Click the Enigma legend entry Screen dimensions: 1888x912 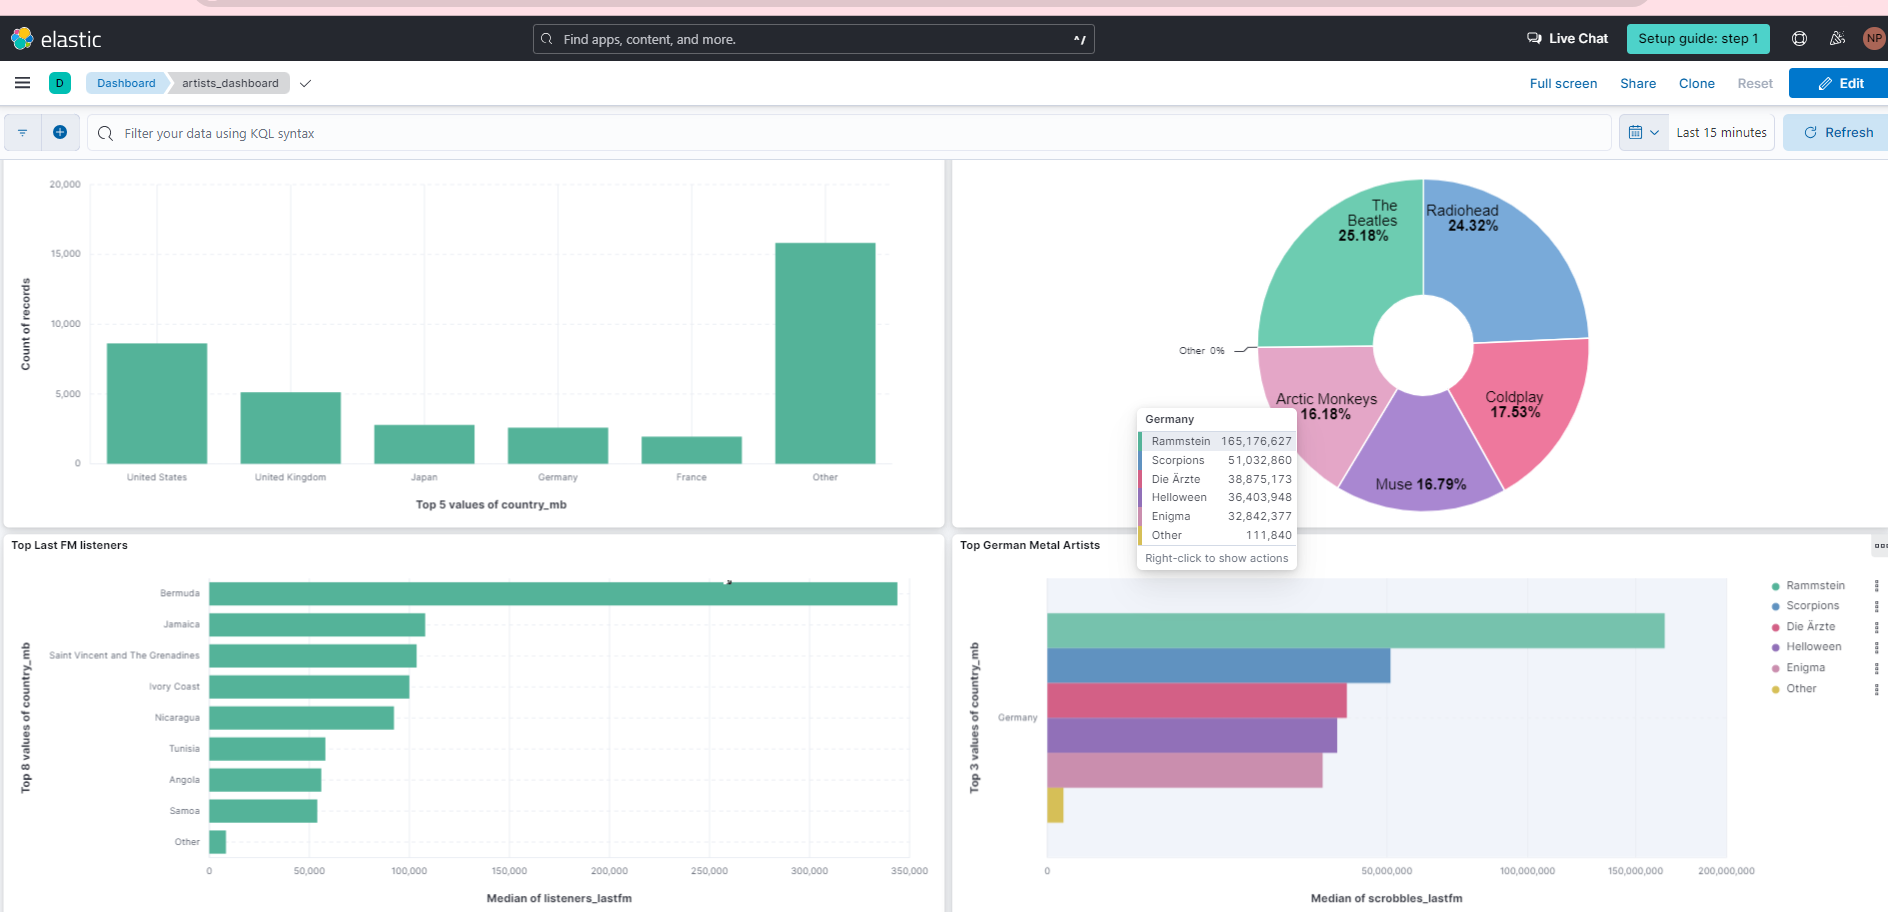tap(1805, 668)
